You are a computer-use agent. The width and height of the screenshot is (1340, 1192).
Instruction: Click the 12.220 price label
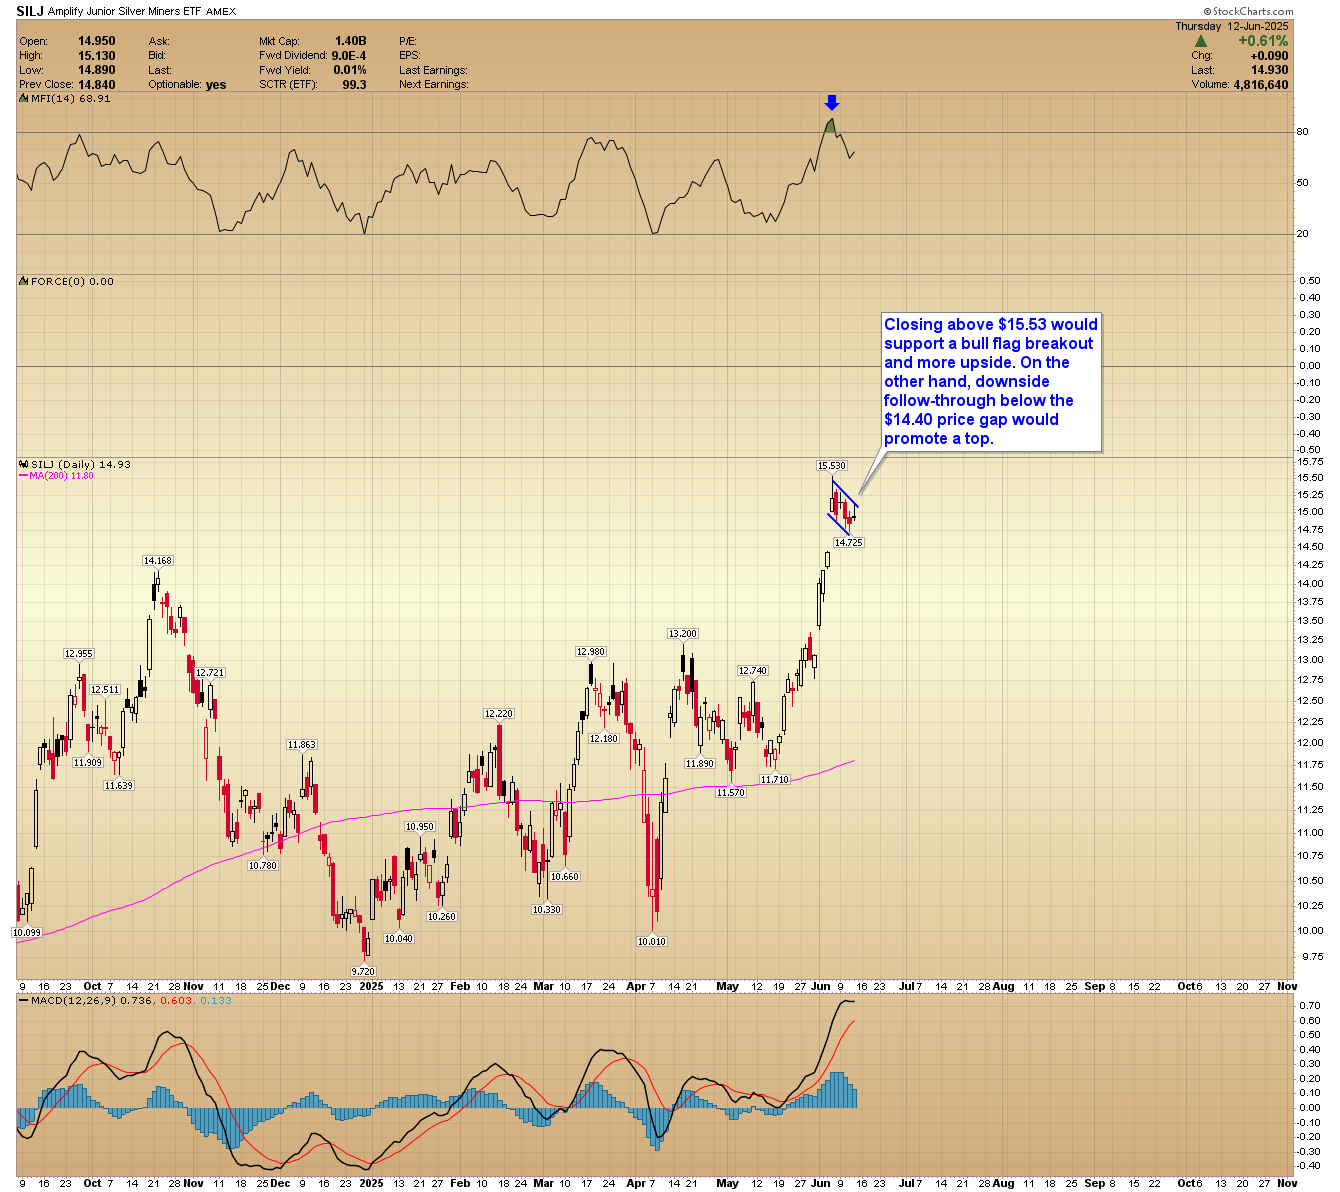click(x=499, y=714)
